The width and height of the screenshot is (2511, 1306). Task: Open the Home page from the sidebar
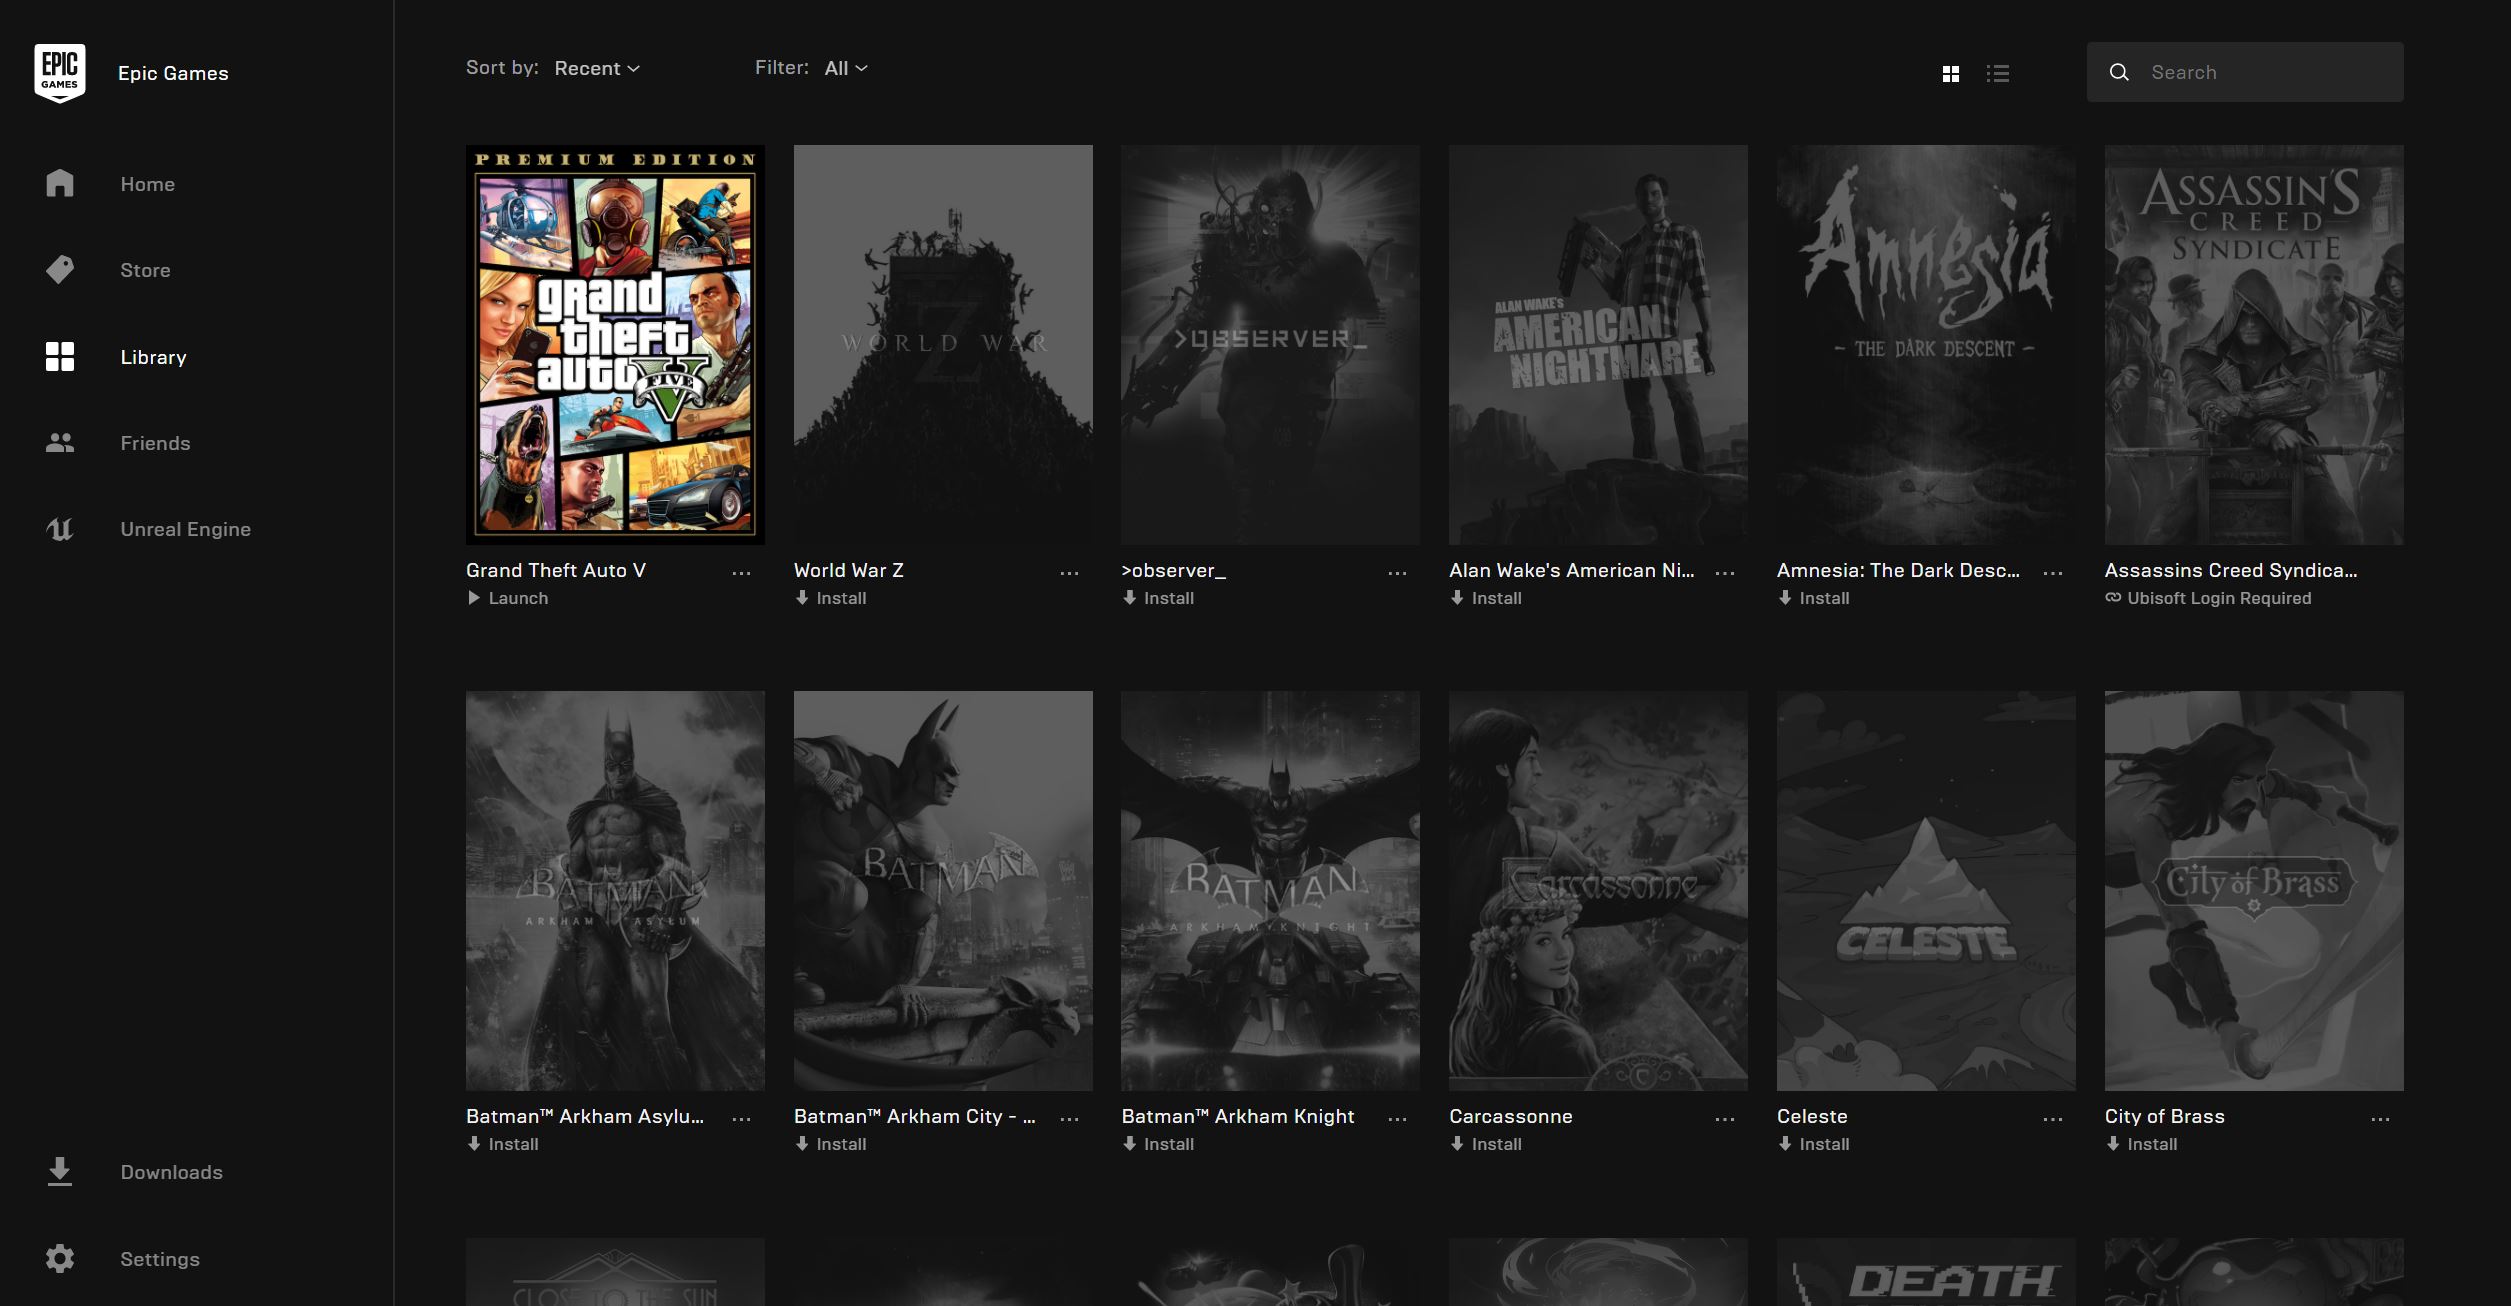(147, 184)
